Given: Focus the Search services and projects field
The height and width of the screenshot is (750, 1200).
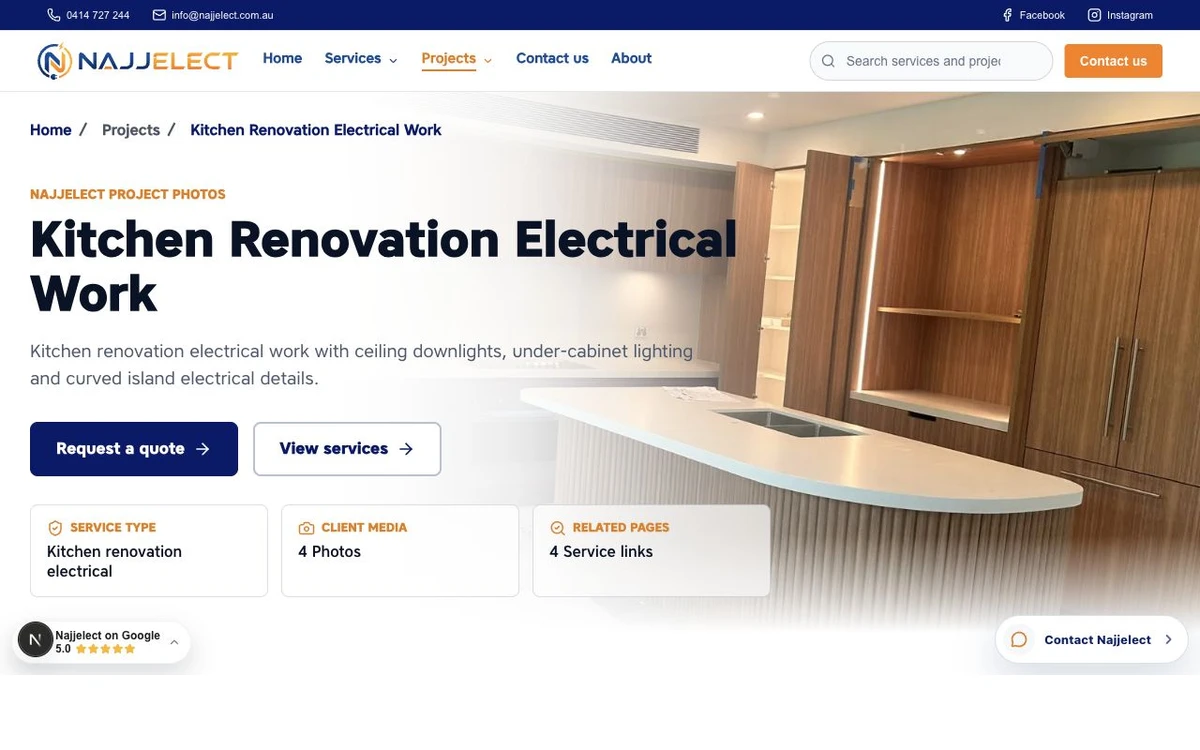Looking at the screenshot, I should pos(931,61).
